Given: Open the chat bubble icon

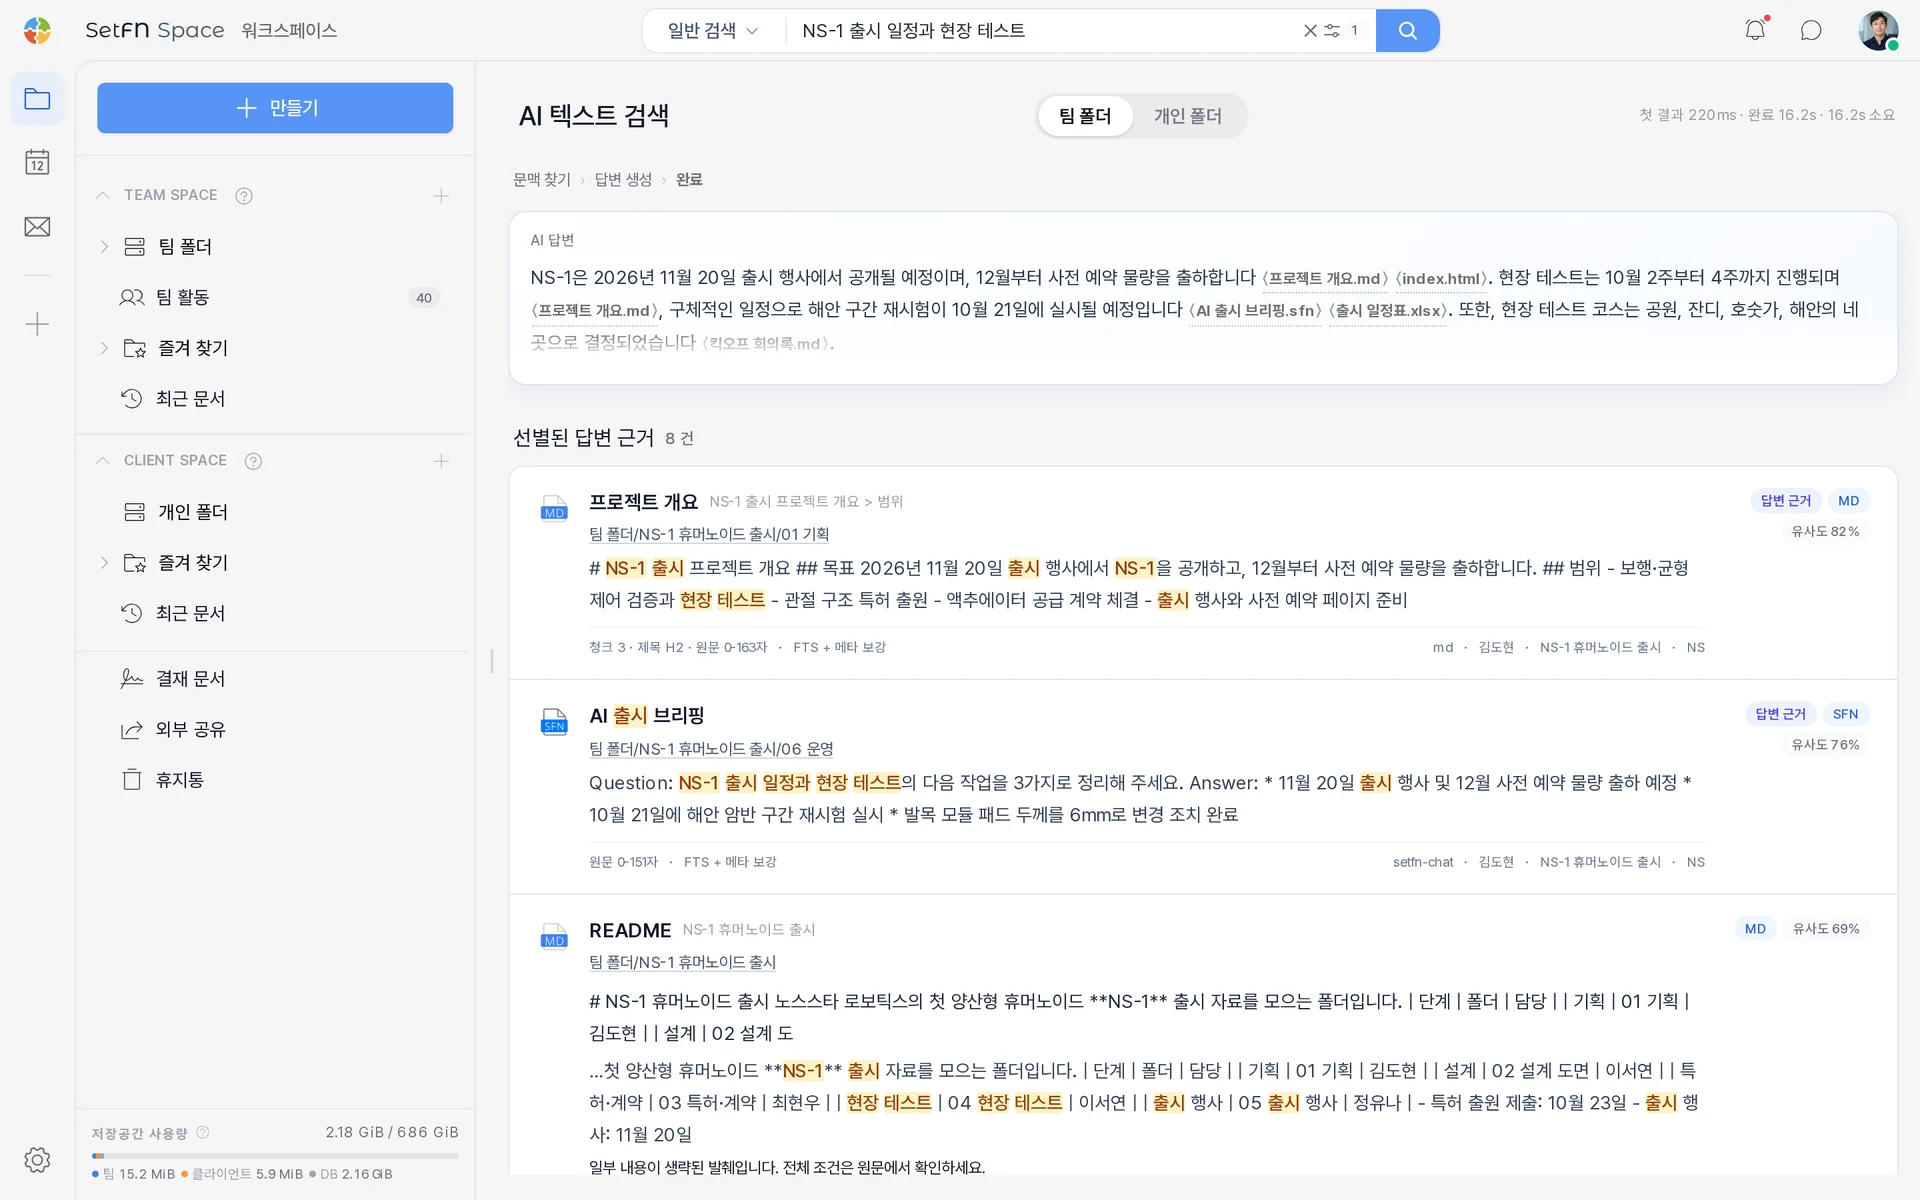Looking at the screenshot, I should click(1811, 30).
